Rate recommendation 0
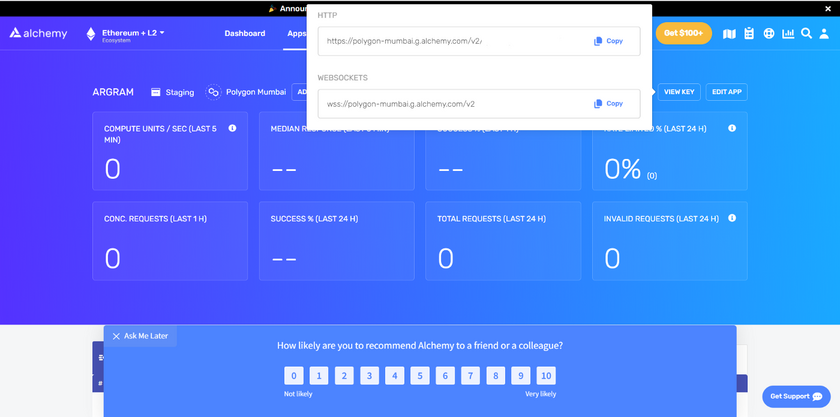The image size is (840, 417). pyautogui.click(x=294, y=376)
